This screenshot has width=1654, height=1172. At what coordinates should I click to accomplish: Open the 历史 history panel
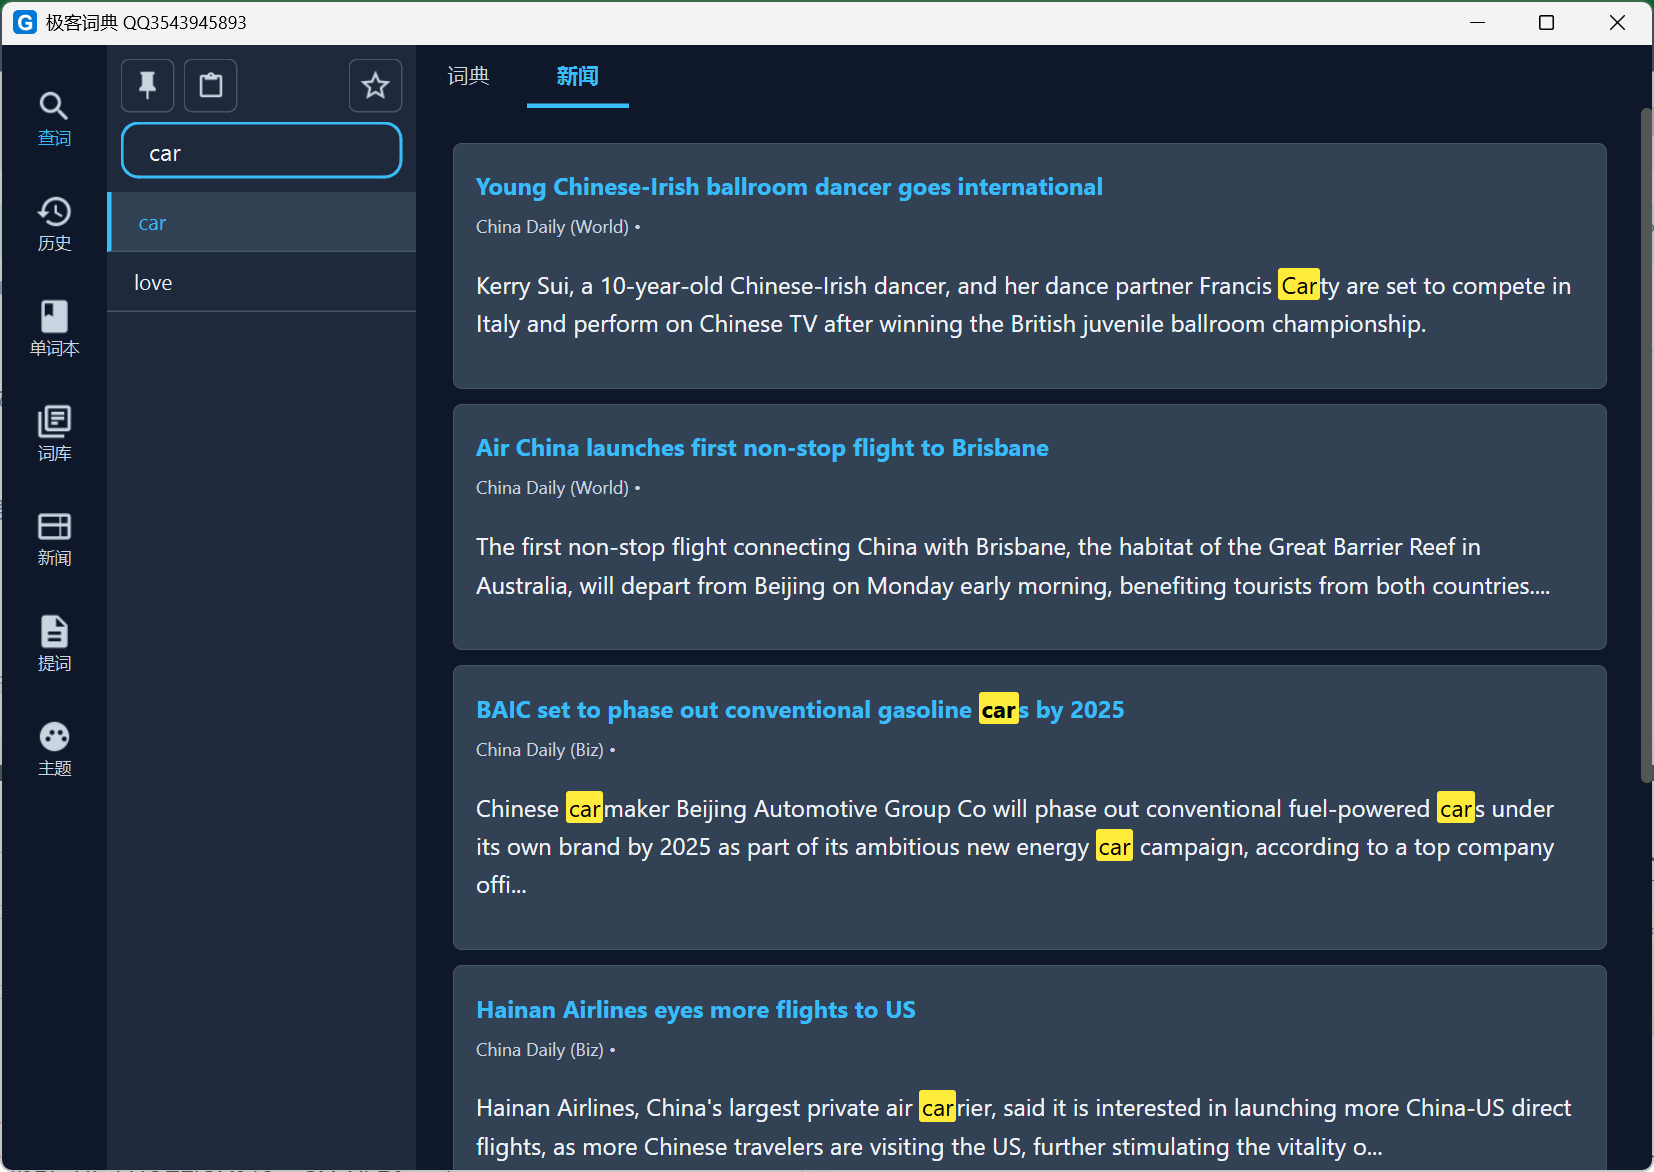point(54,223)
